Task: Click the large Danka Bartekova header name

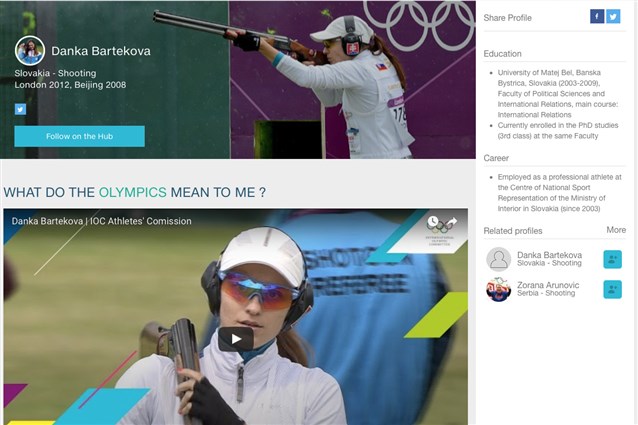Action: tap(101, 51)
